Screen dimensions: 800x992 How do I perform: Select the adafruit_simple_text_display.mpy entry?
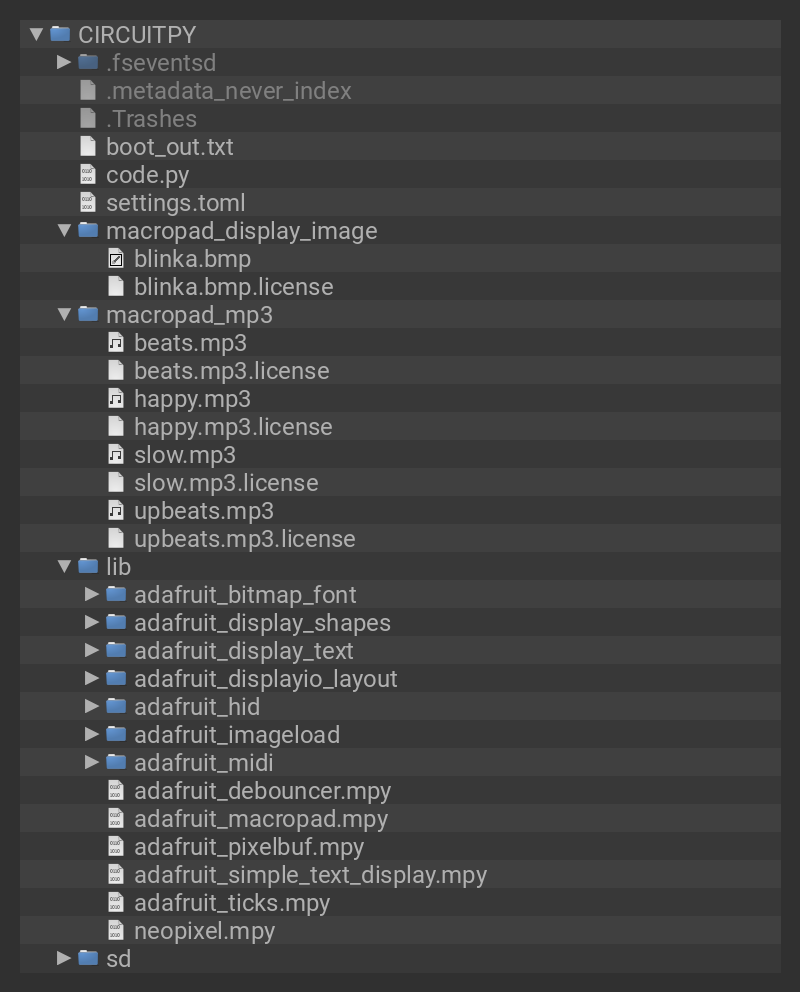[310, 875]
